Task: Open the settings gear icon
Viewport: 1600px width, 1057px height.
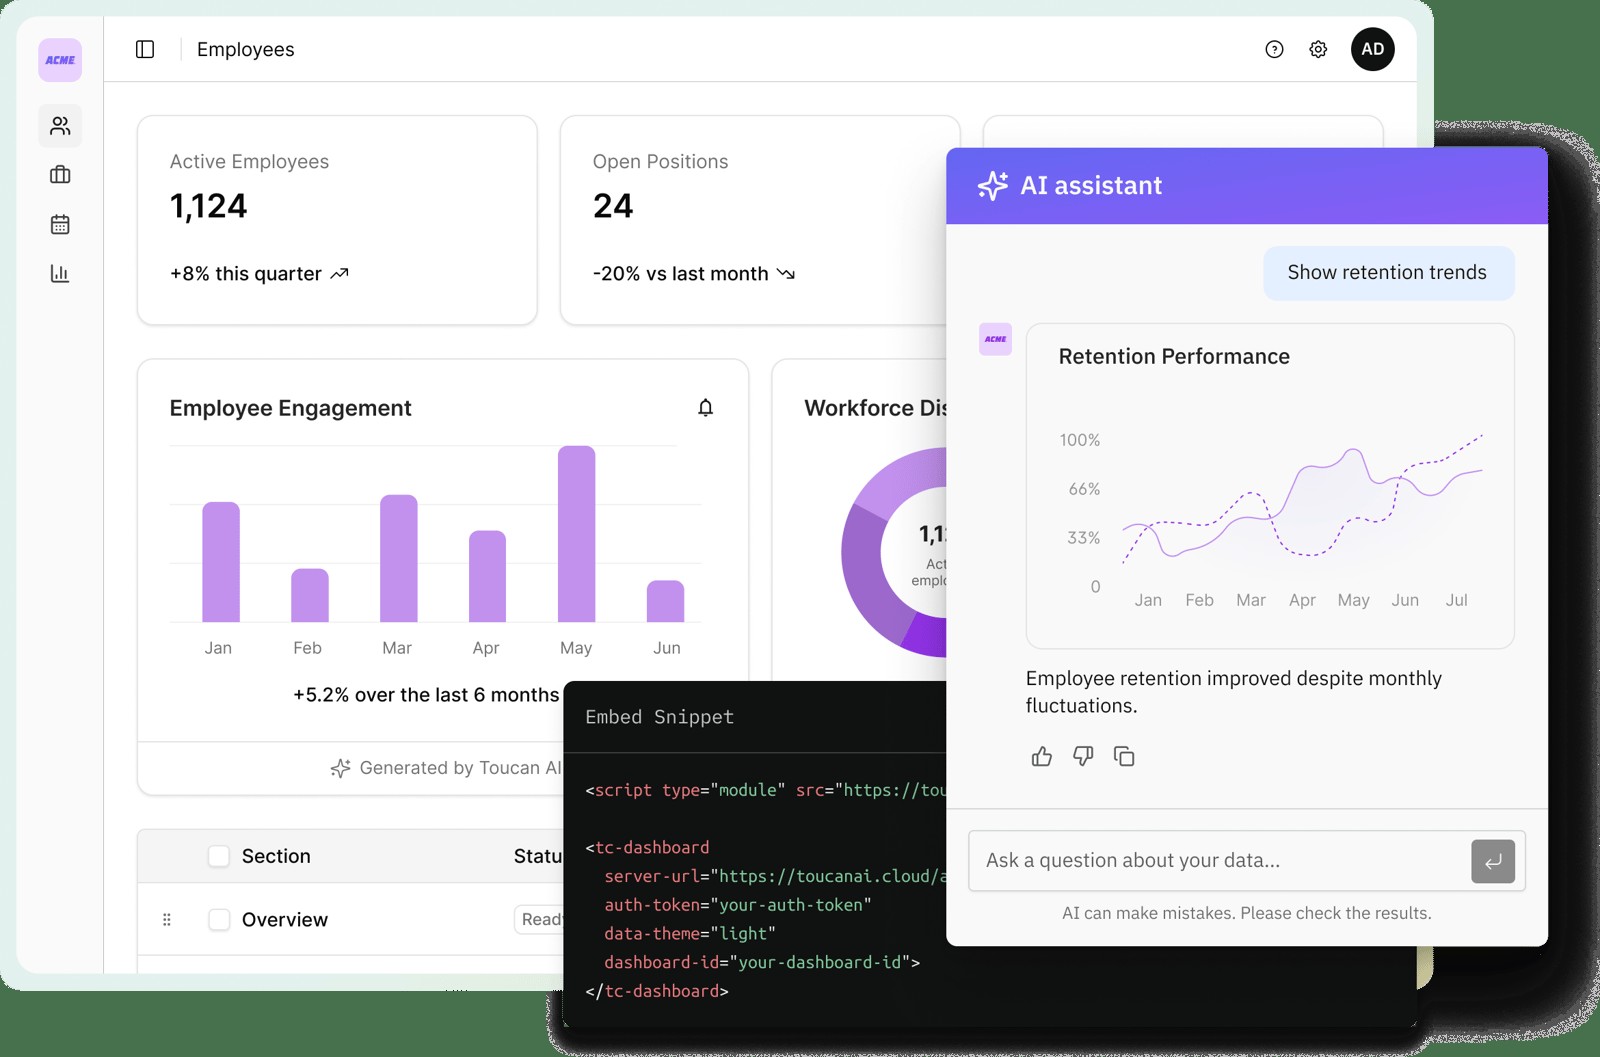Action: 1318,49
